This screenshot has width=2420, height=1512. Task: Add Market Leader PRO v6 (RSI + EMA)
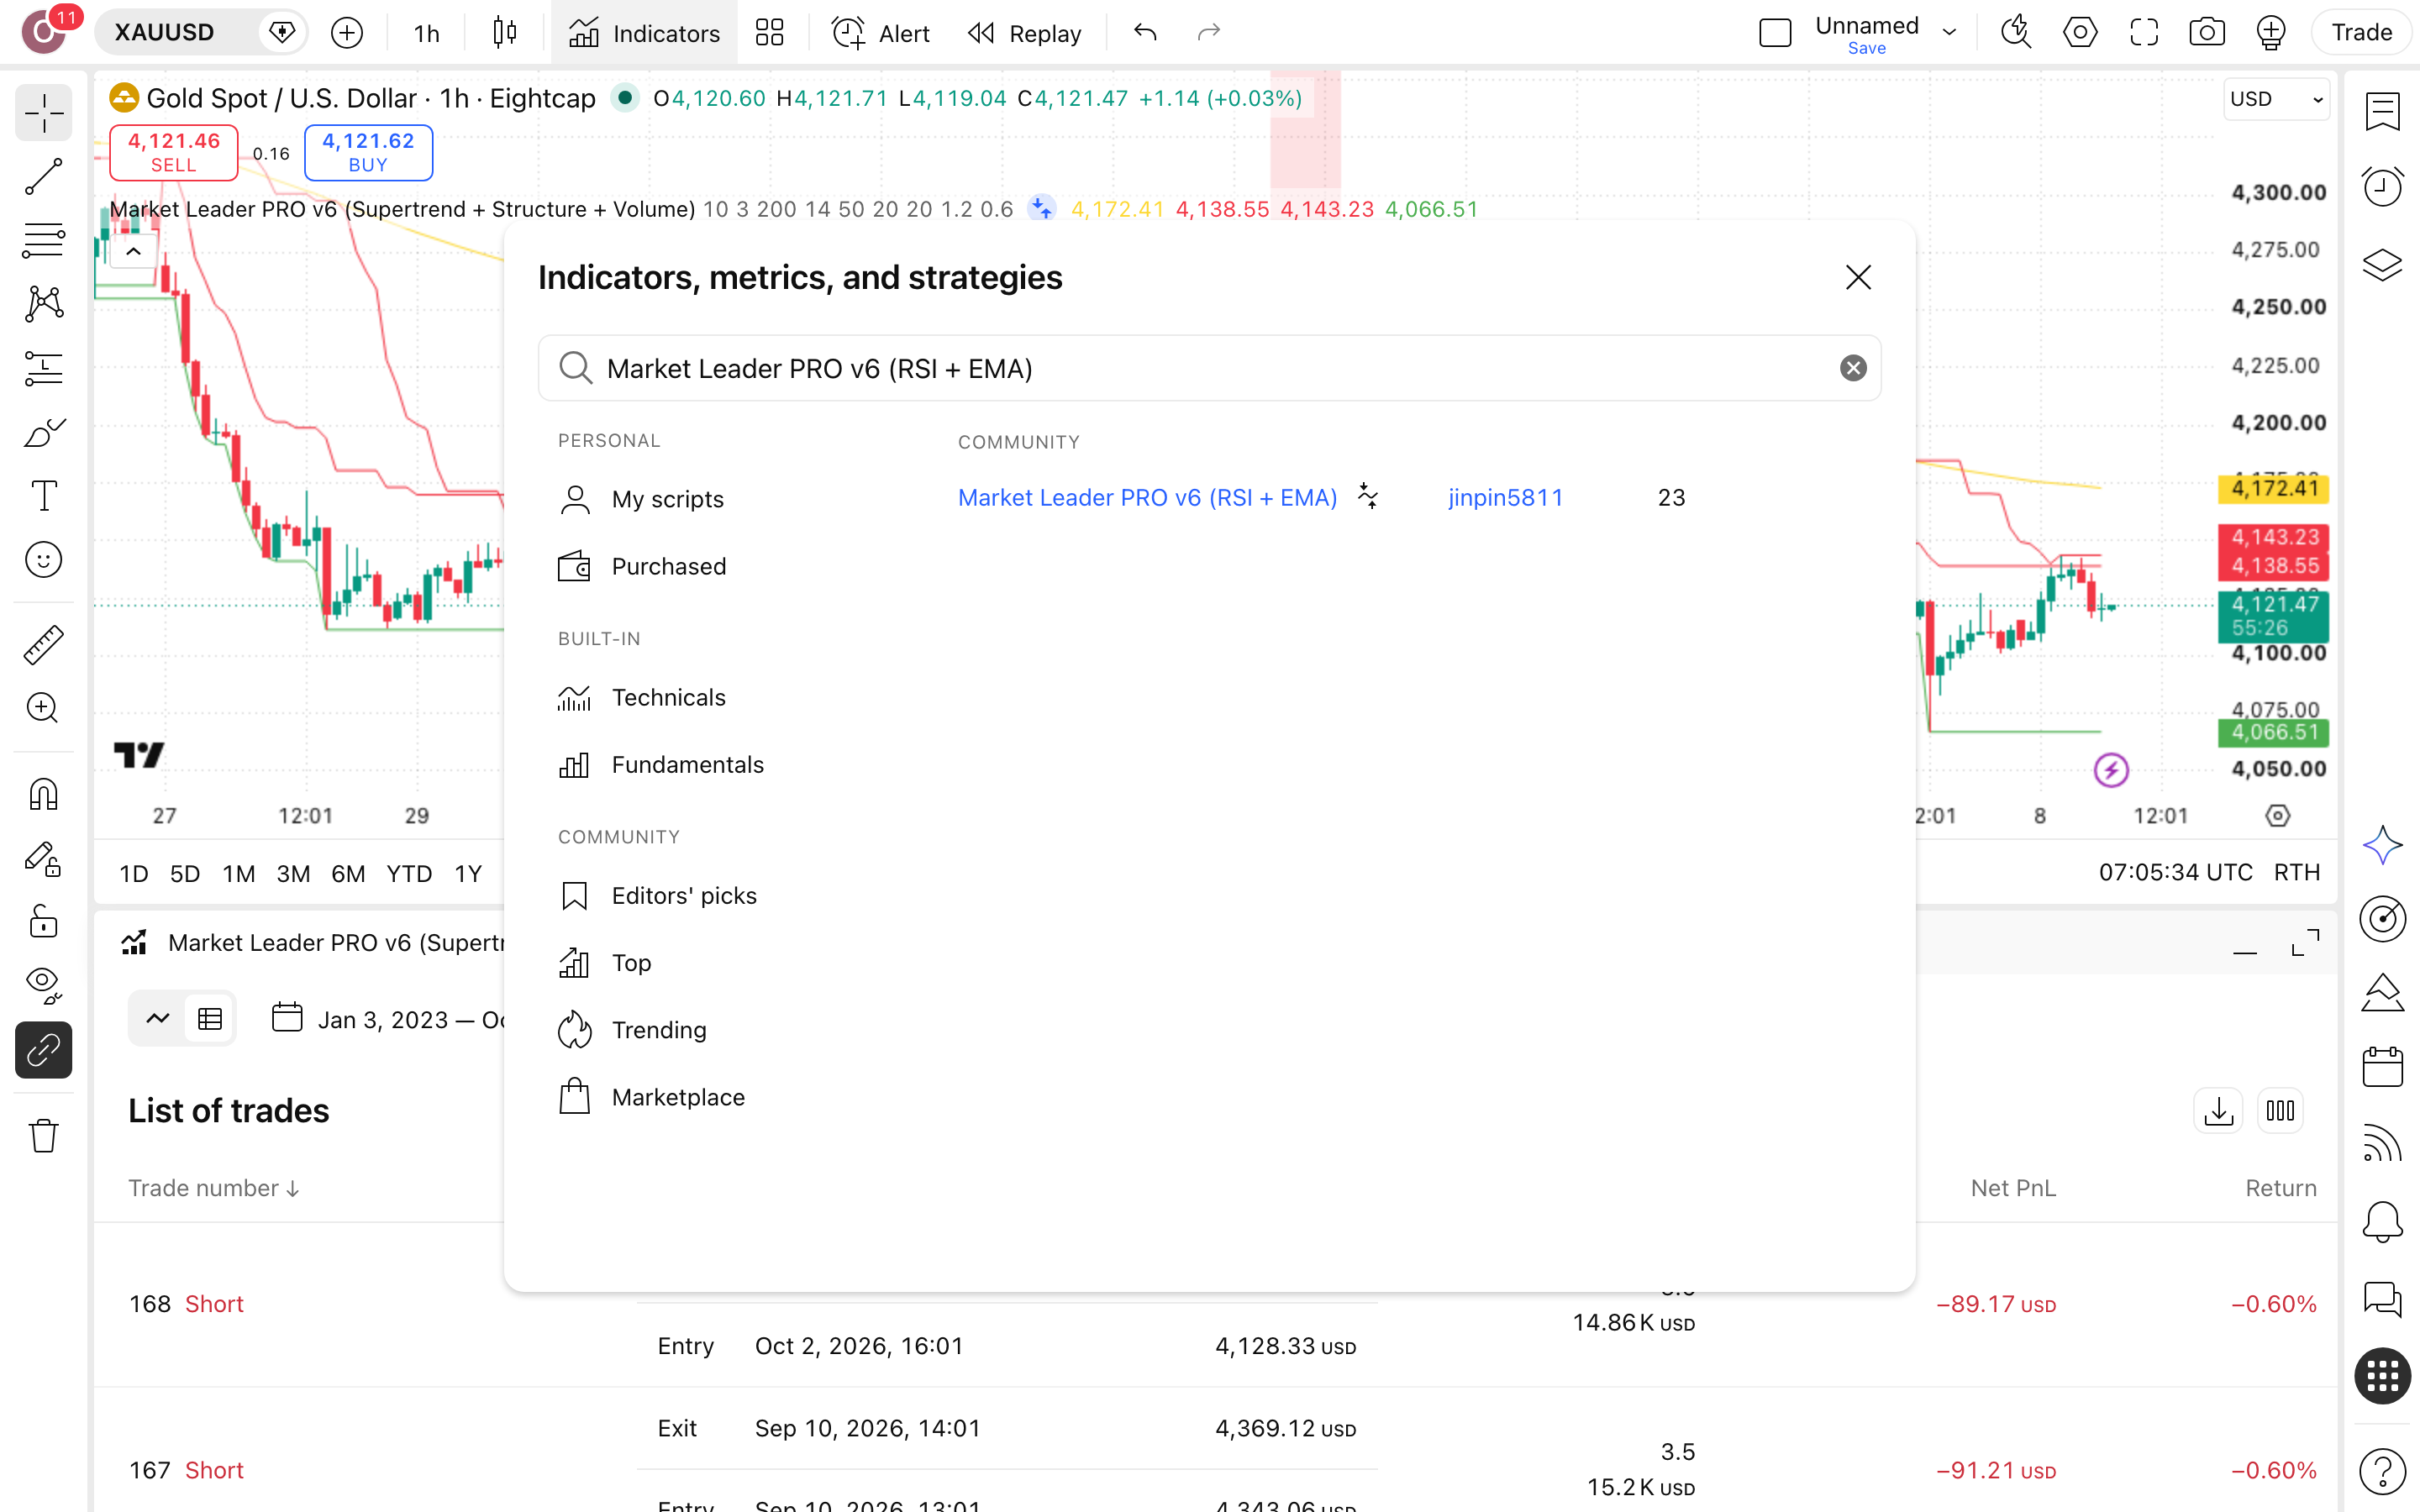[1147, 497]
